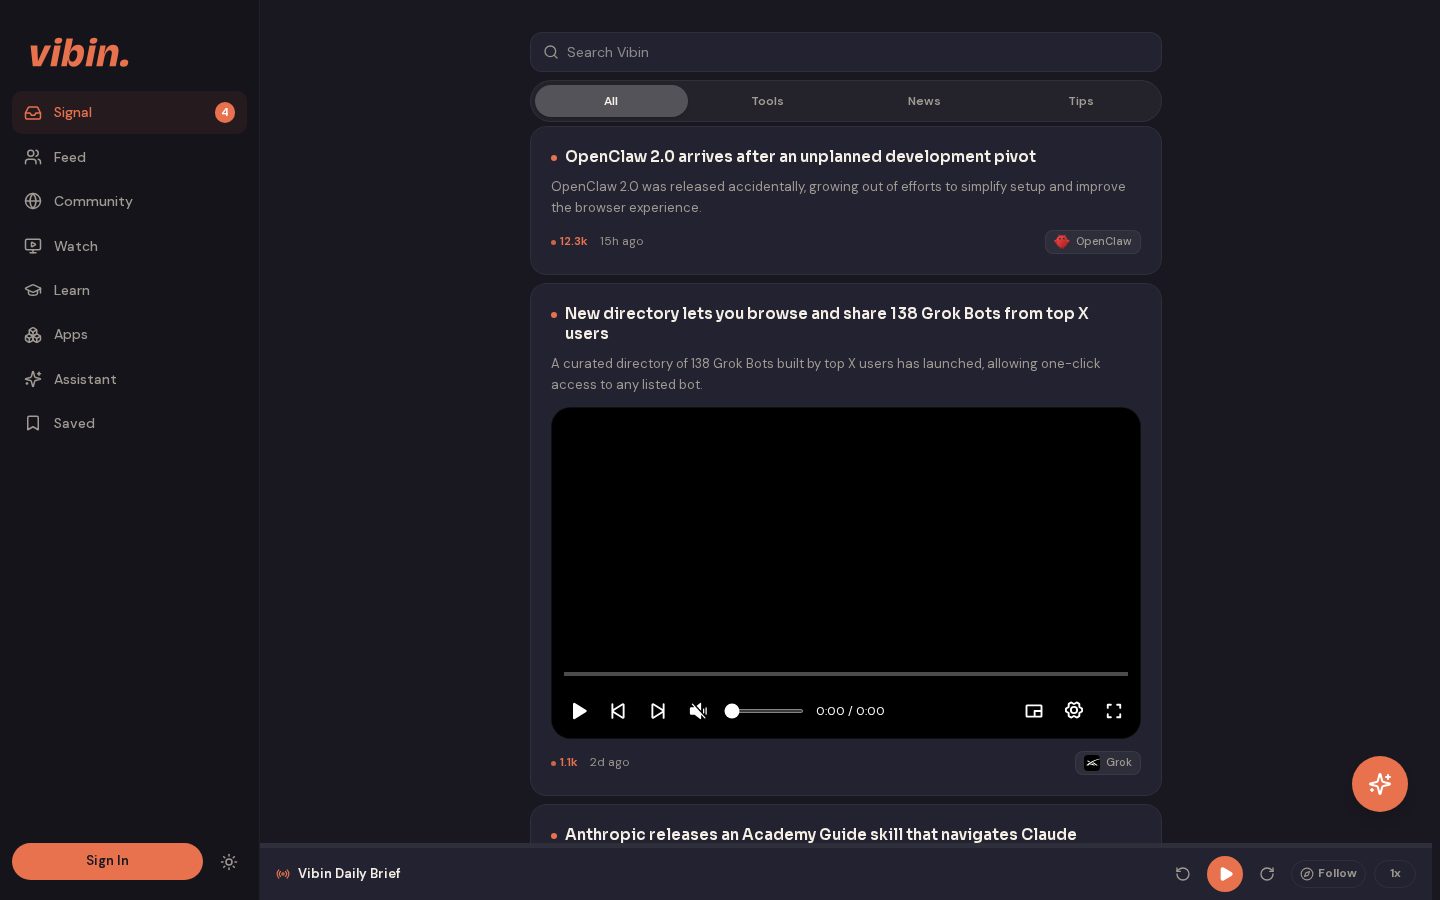Skip to previous track in video player
The width and height of the screenshot is (1440, 900).
pos(618,711)
